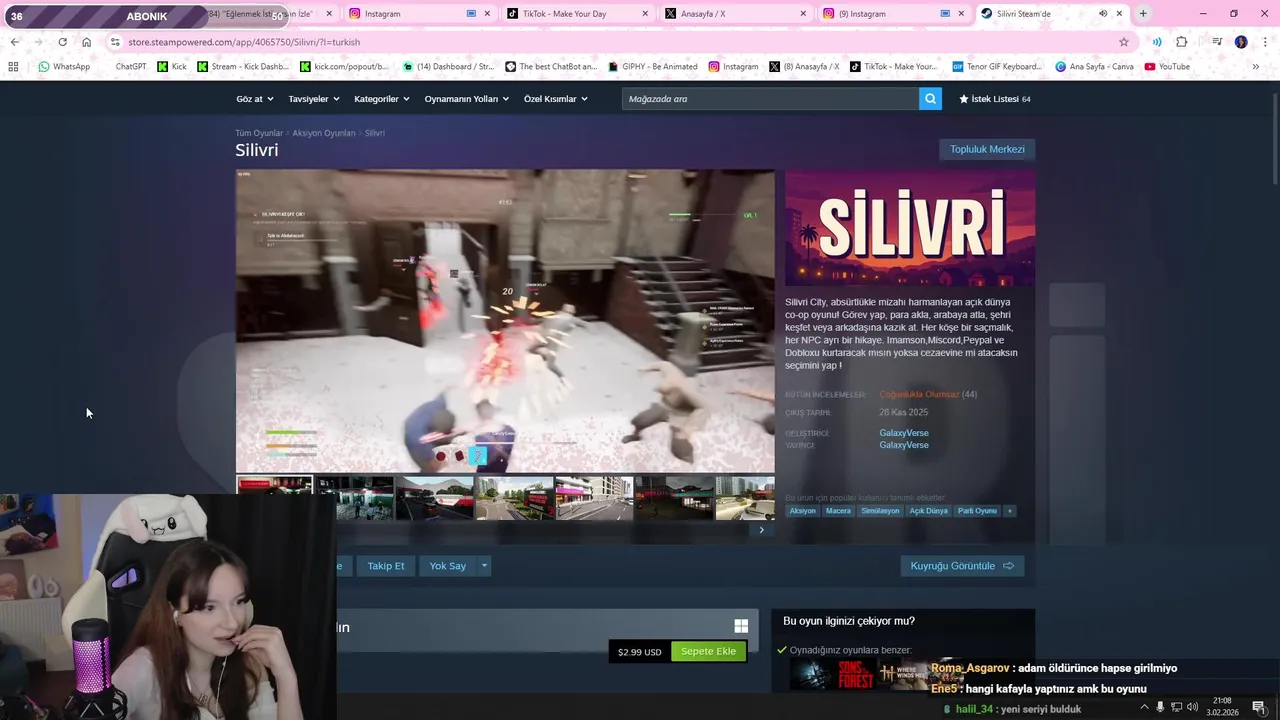Expand the Kategoriler menu
Screen dimensions: 1280x720
point(382,99)
